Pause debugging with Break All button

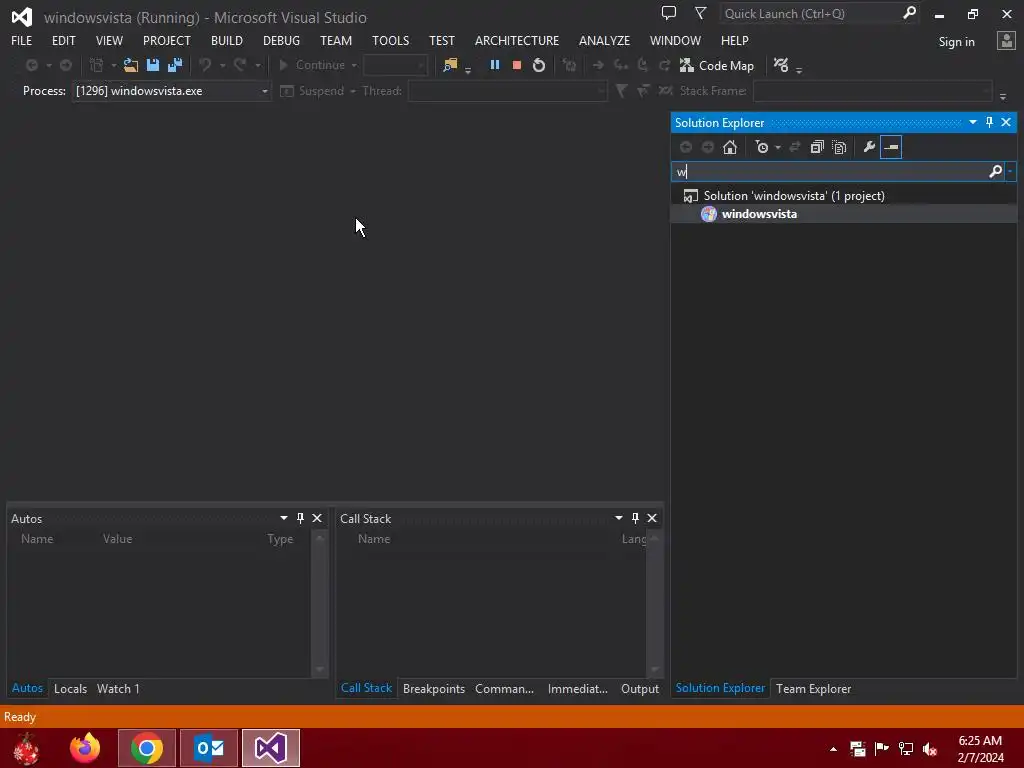pyautogui.click(x=494, y=65)
